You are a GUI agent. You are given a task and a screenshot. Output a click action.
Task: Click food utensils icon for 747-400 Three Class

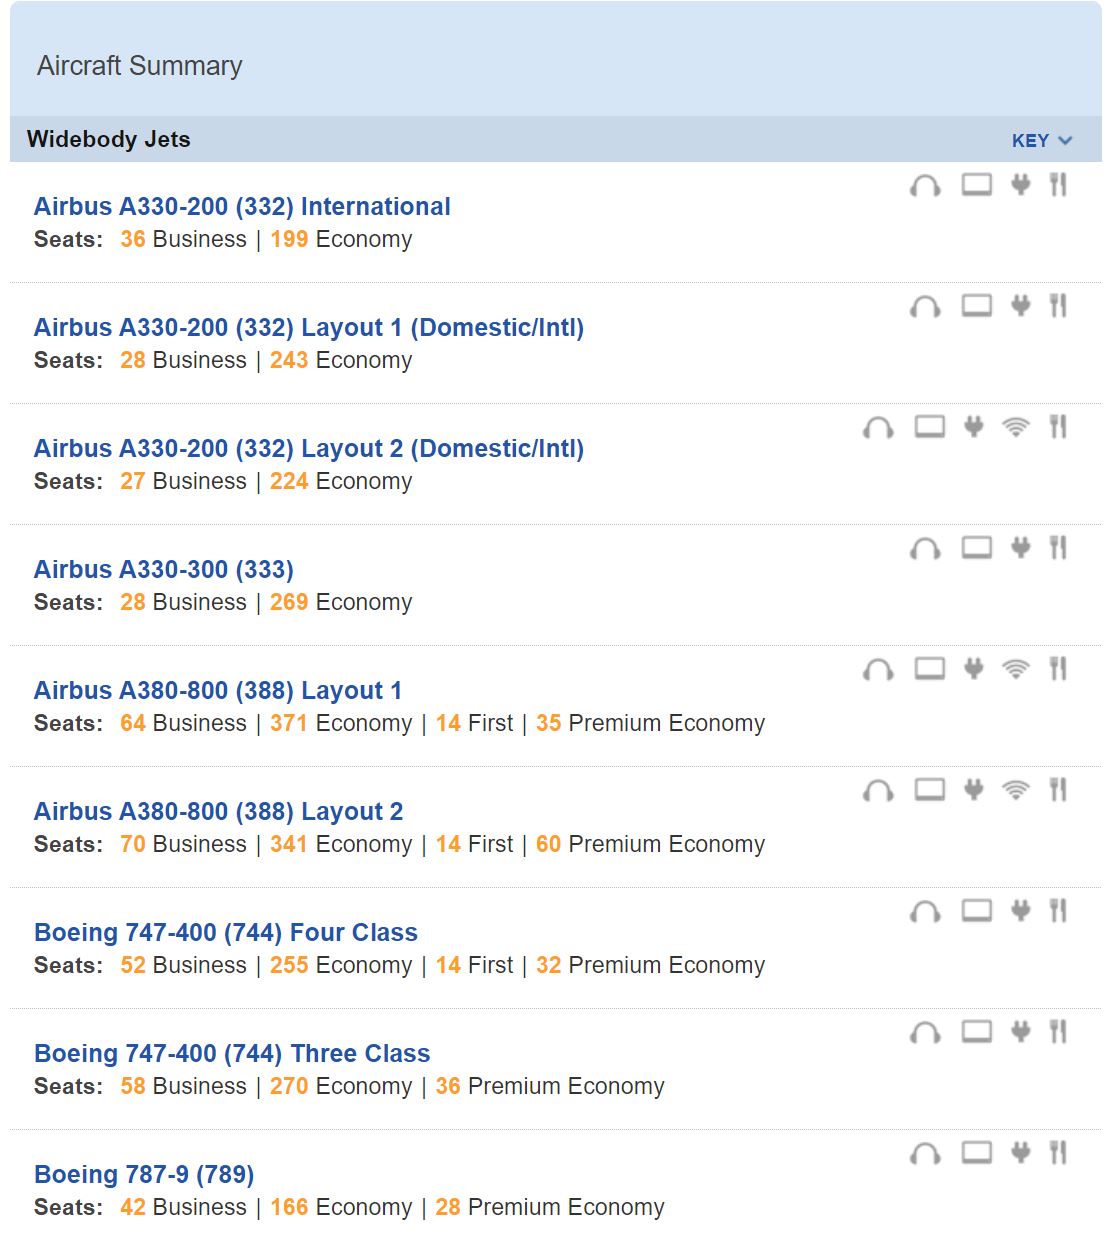pyautogui.click(x=1058, y=1032)
